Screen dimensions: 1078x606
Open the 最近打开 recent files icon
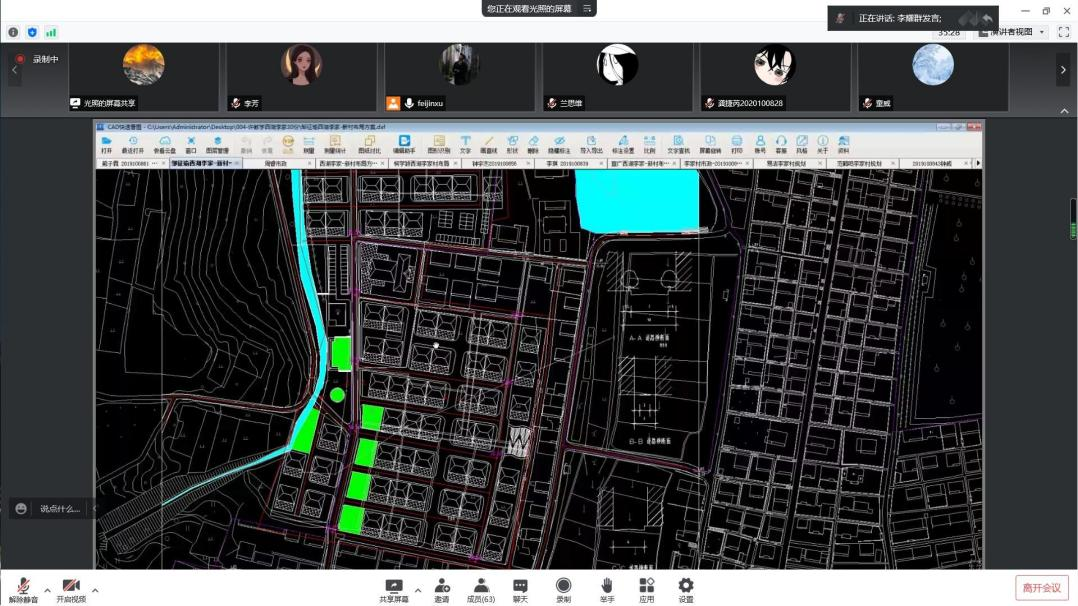pyautogui.click(x=133, y=144)
